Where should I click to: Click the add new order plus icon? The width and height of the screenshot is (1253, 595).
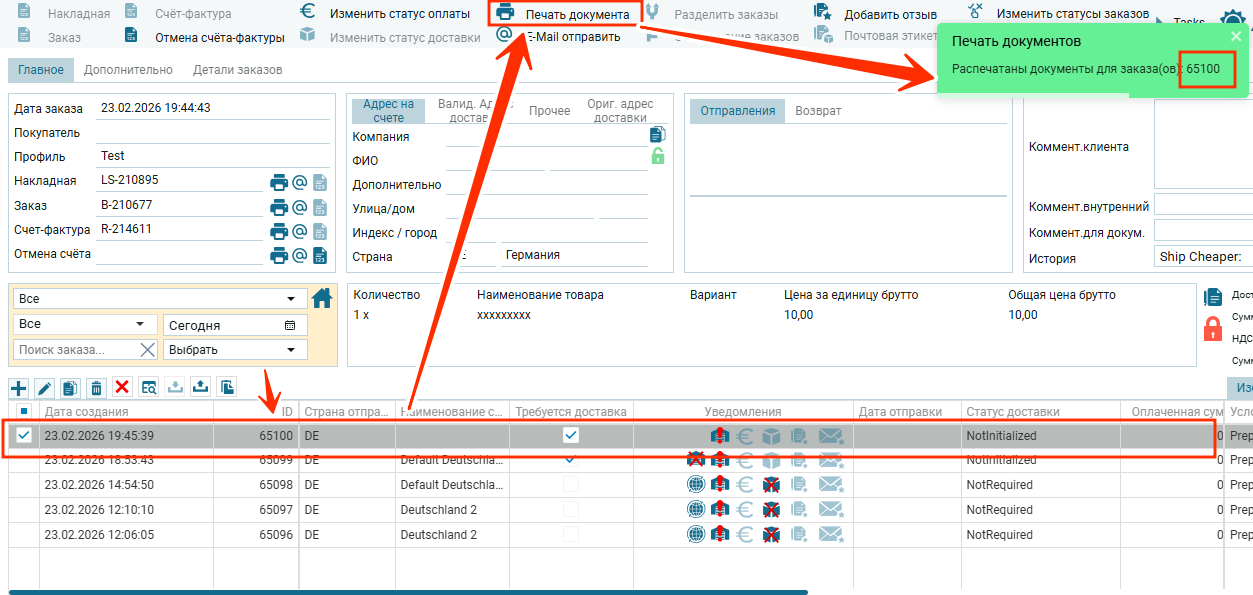(19, 388)
